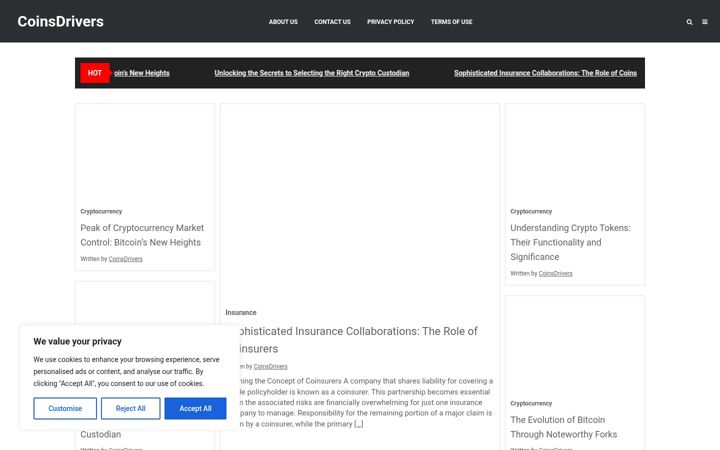
Task: Open the hamburger menu icon
Action: [705, 22]
